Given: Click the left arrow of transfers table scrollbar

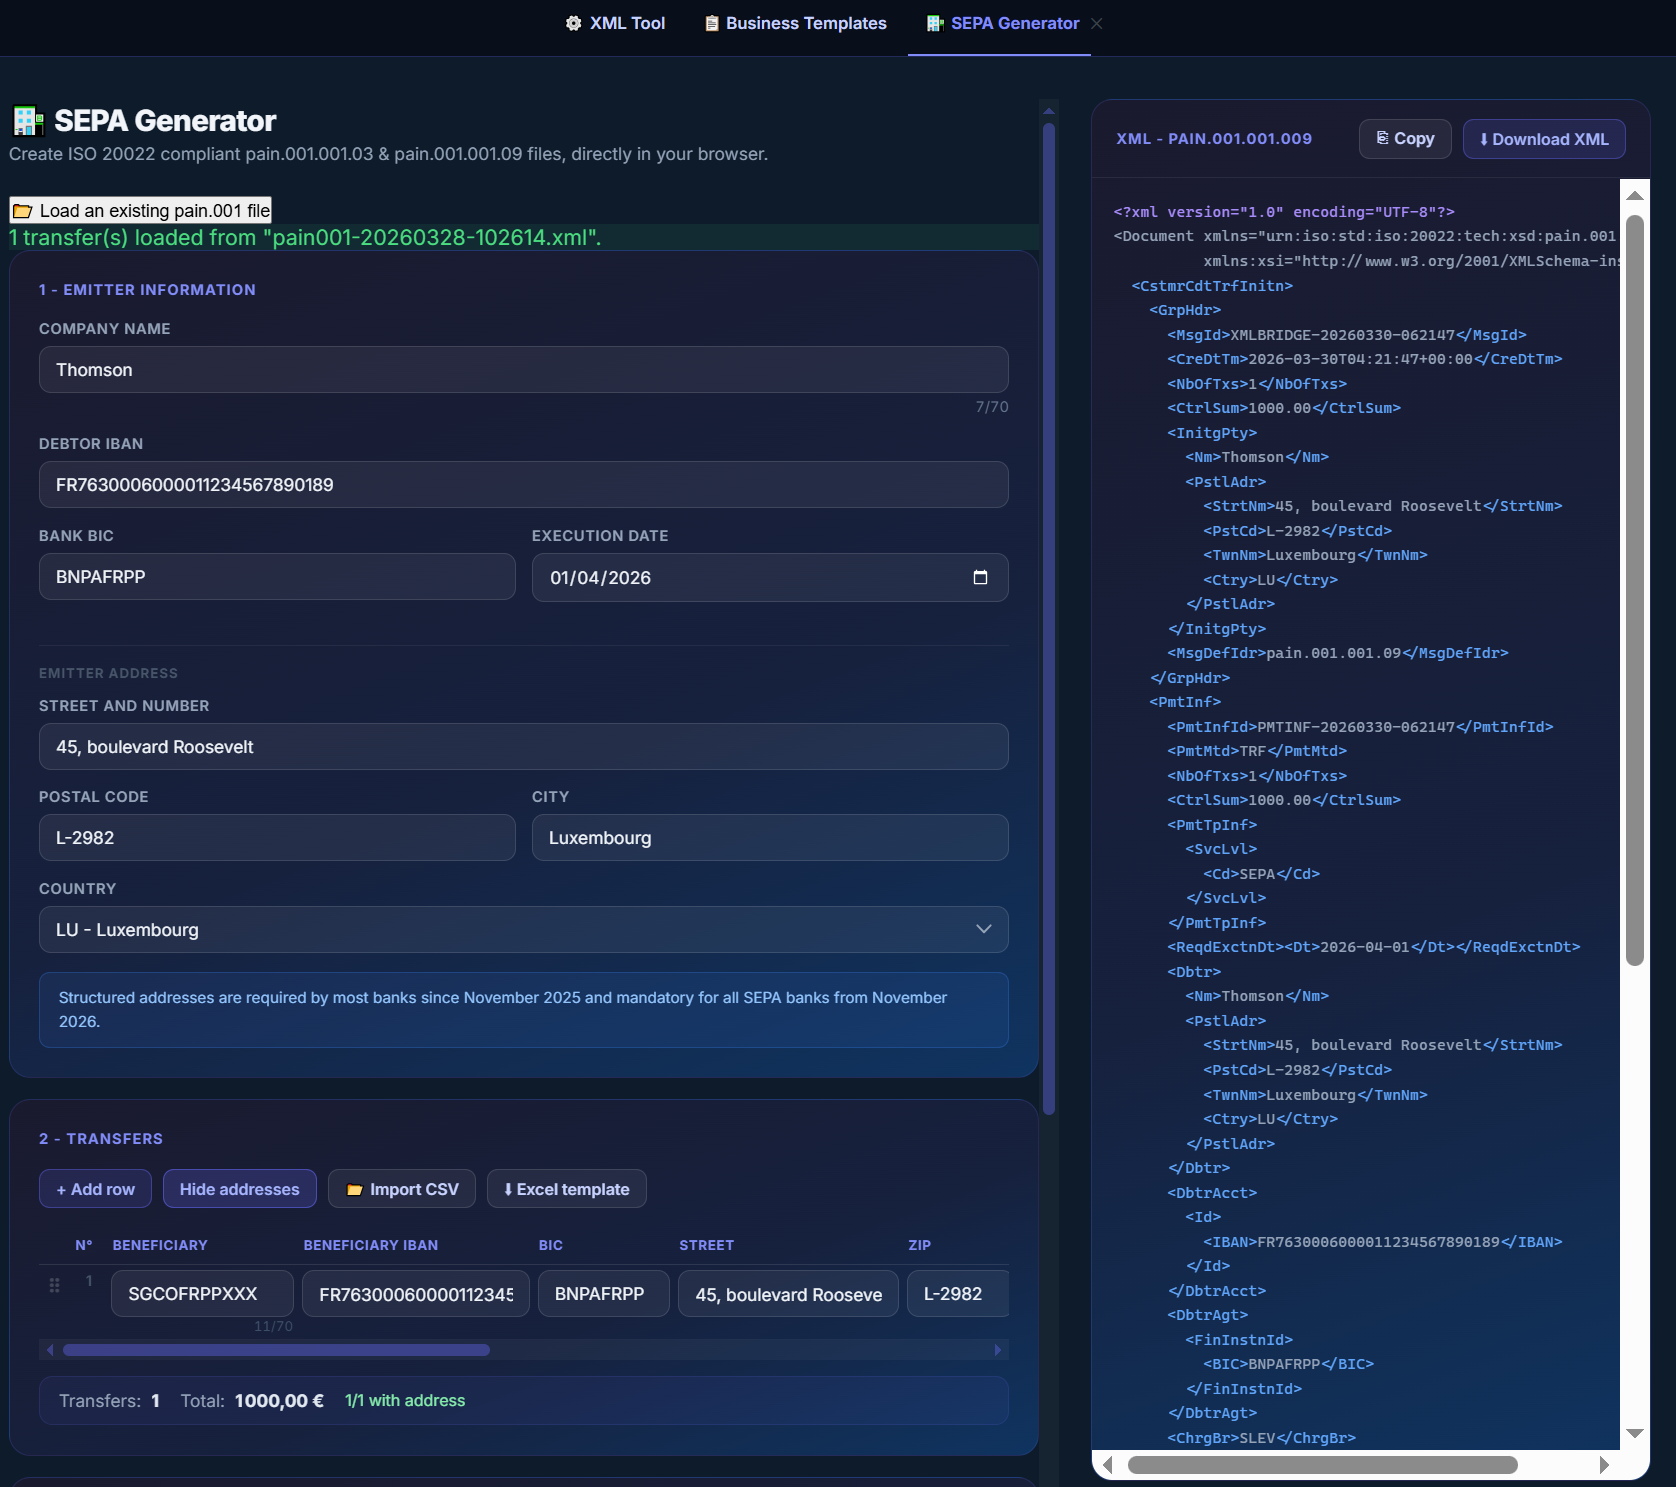Looking at the screenshot, I should coord(50,1350).
